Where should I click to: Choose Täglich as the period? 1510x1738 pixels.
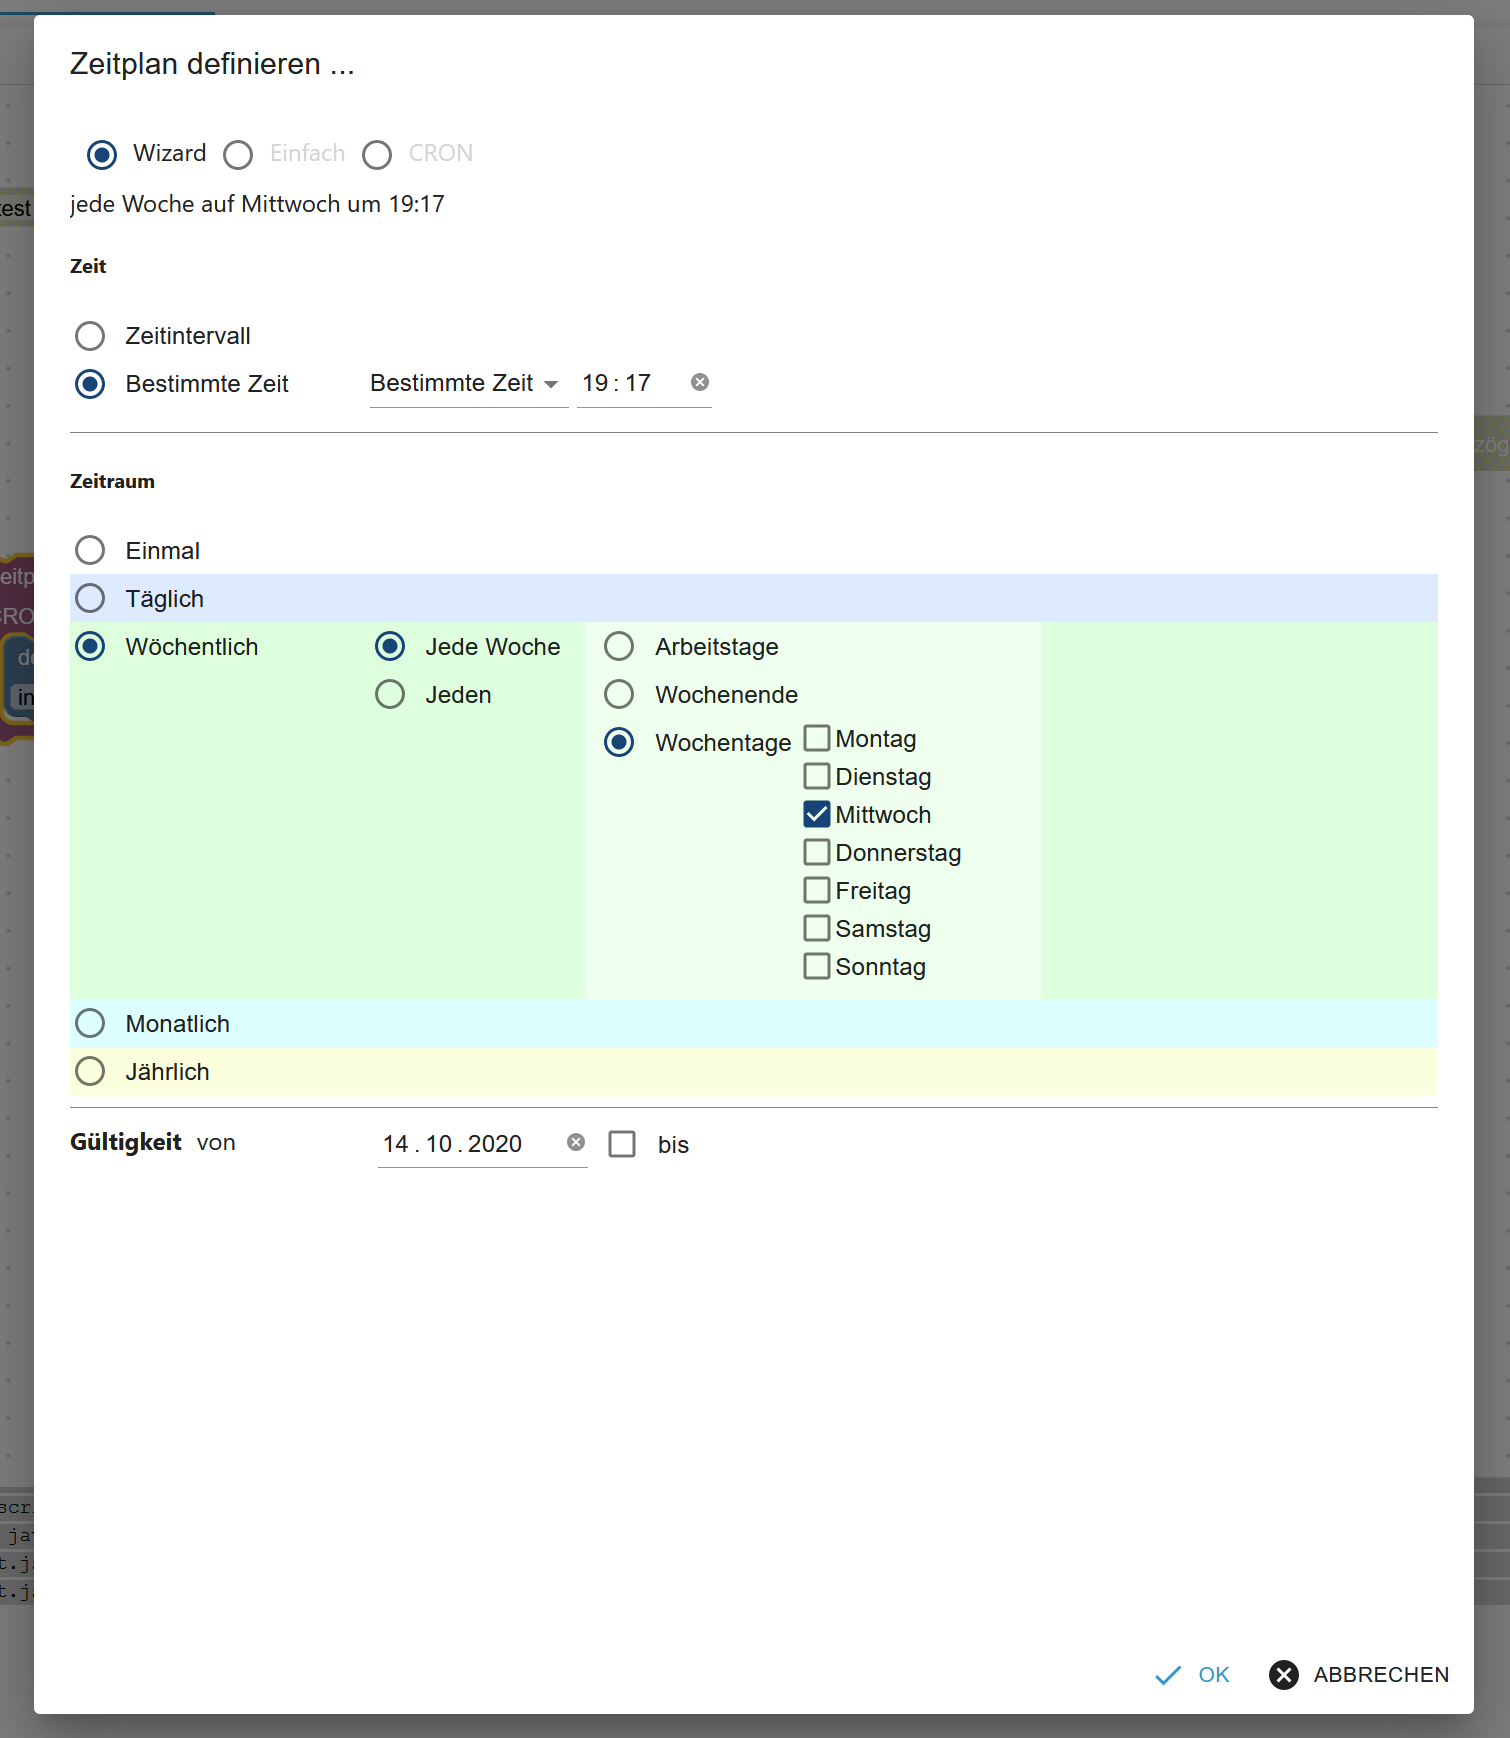point(90,598)
